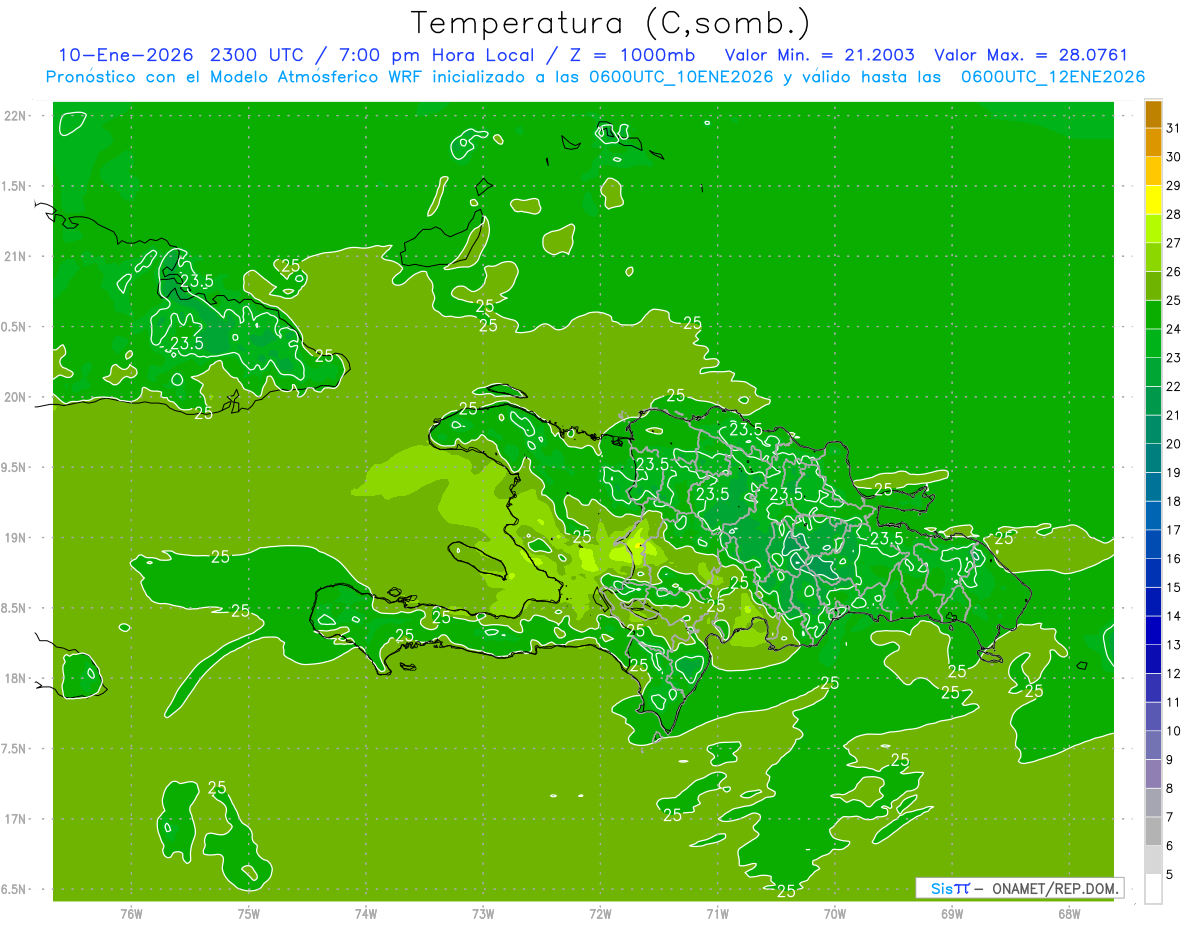1200x927 pixels.
Task: Pick the gray legend swatch between 6 and 7
Action: coord(1153,831)
